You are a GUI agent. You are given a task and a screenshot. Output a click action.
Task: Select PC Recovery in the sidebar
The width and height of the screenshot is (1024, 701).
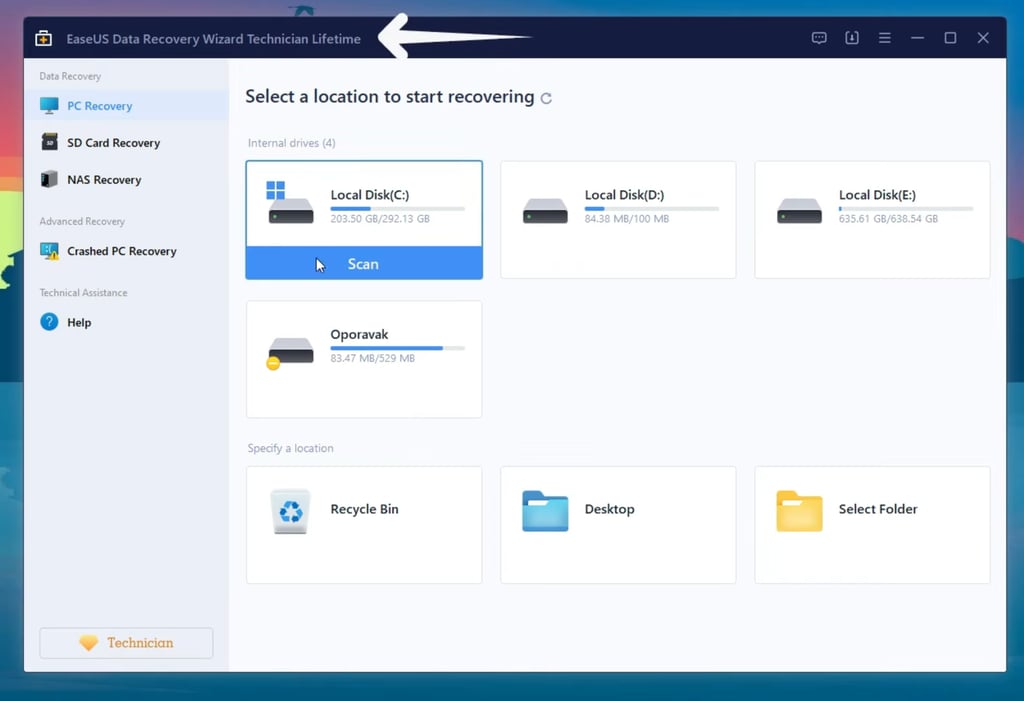tap(127, 106)
